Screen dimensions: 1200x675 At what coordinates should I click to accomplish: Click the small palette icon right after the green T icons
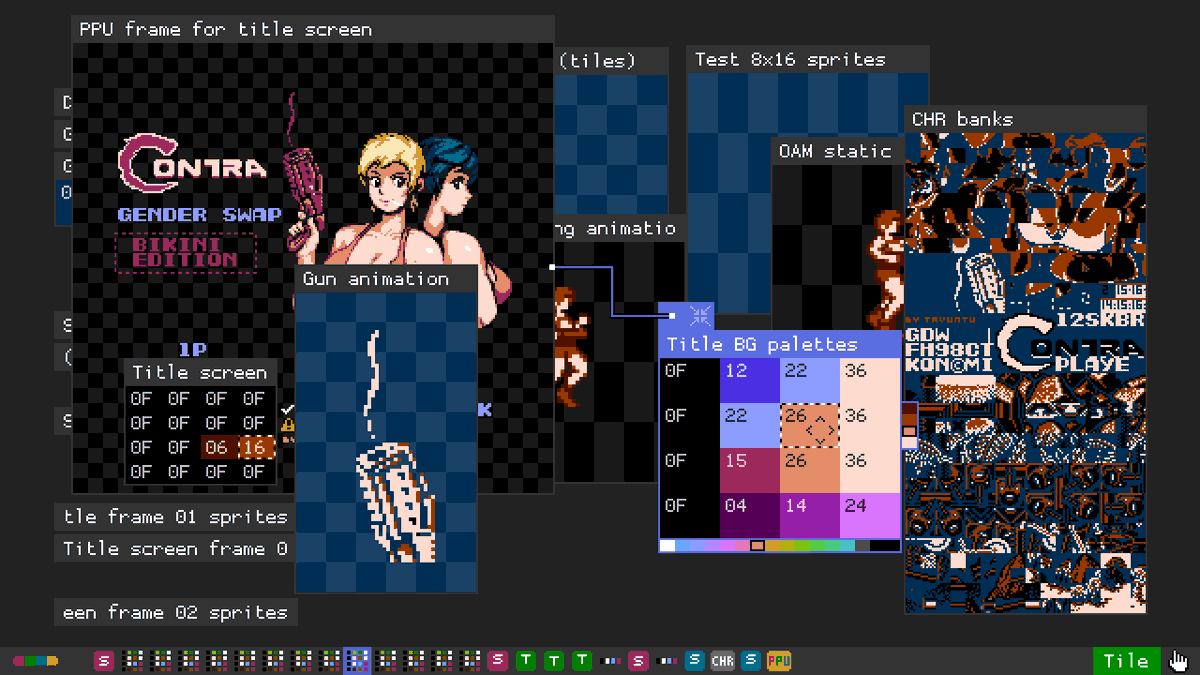(x=611, y=661)
